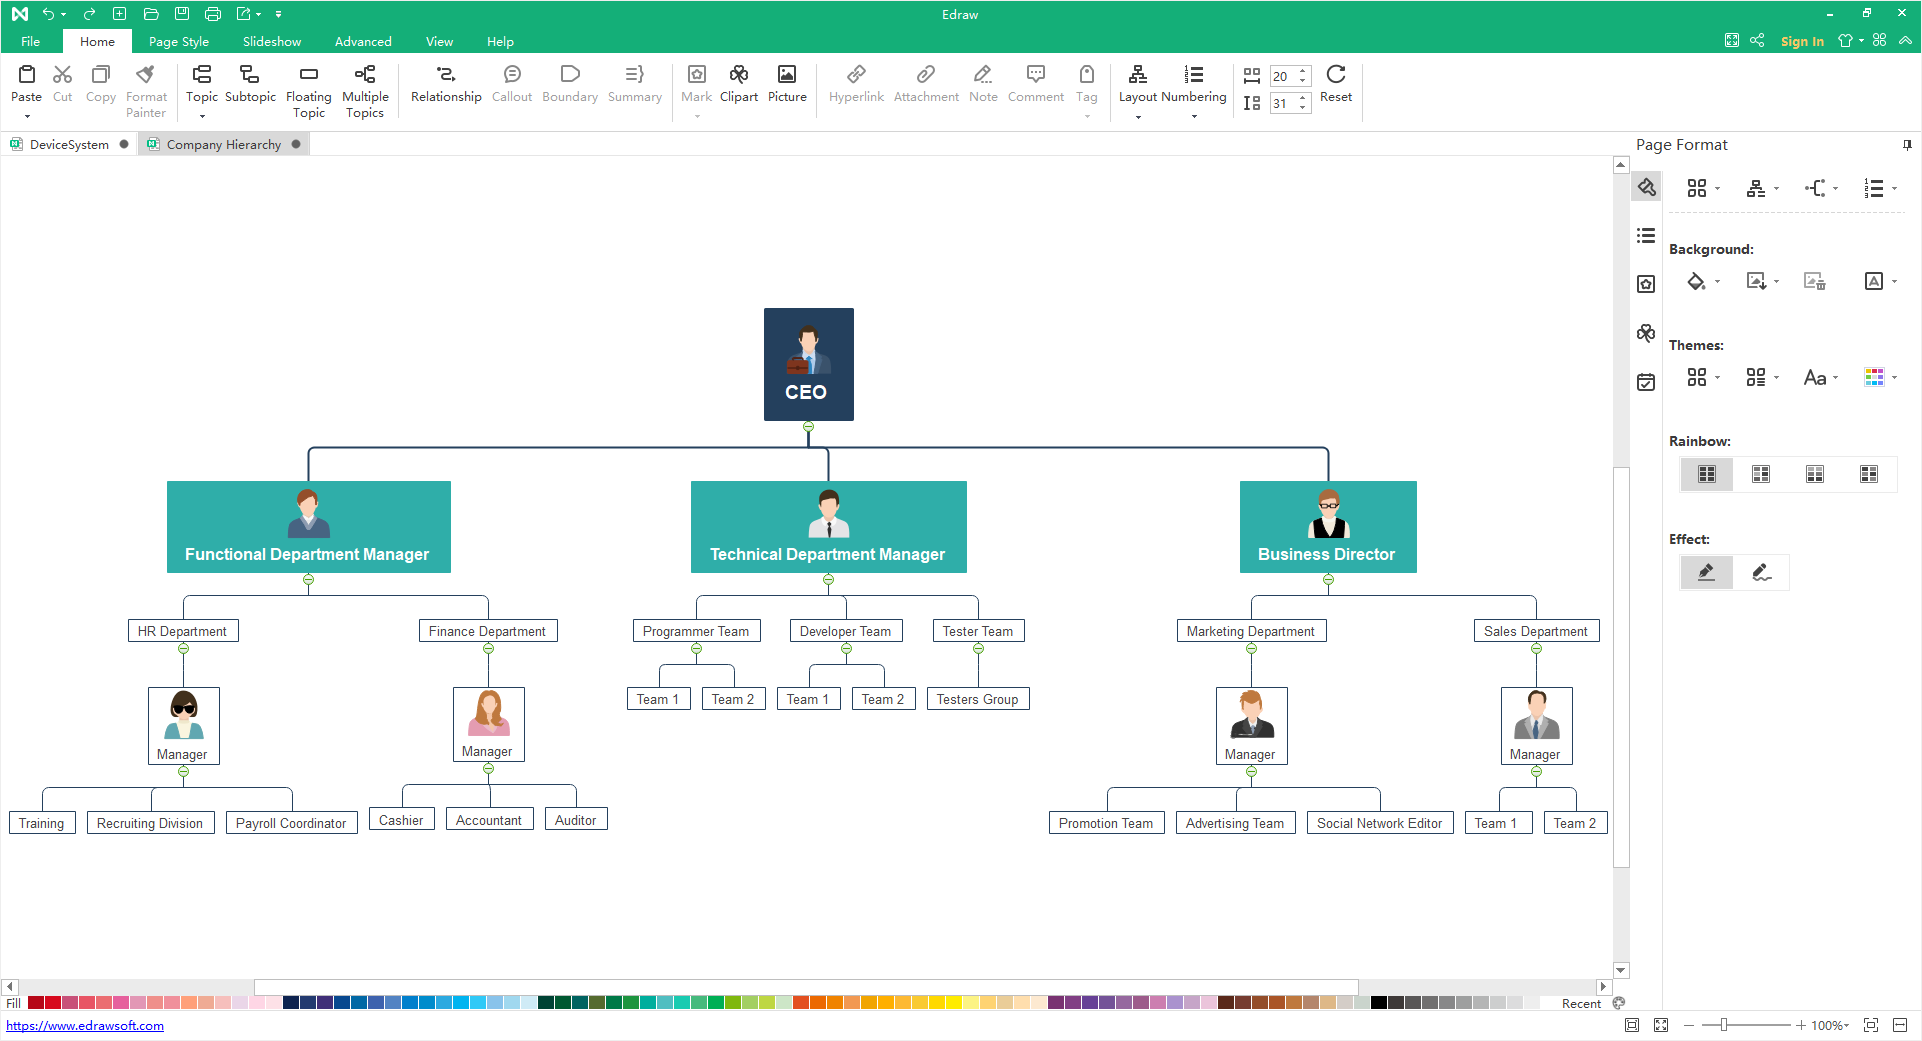This screenshot has height=1041, width=1922.
Task: Insert a Hyperlink
Action: [x=856, y=85]
